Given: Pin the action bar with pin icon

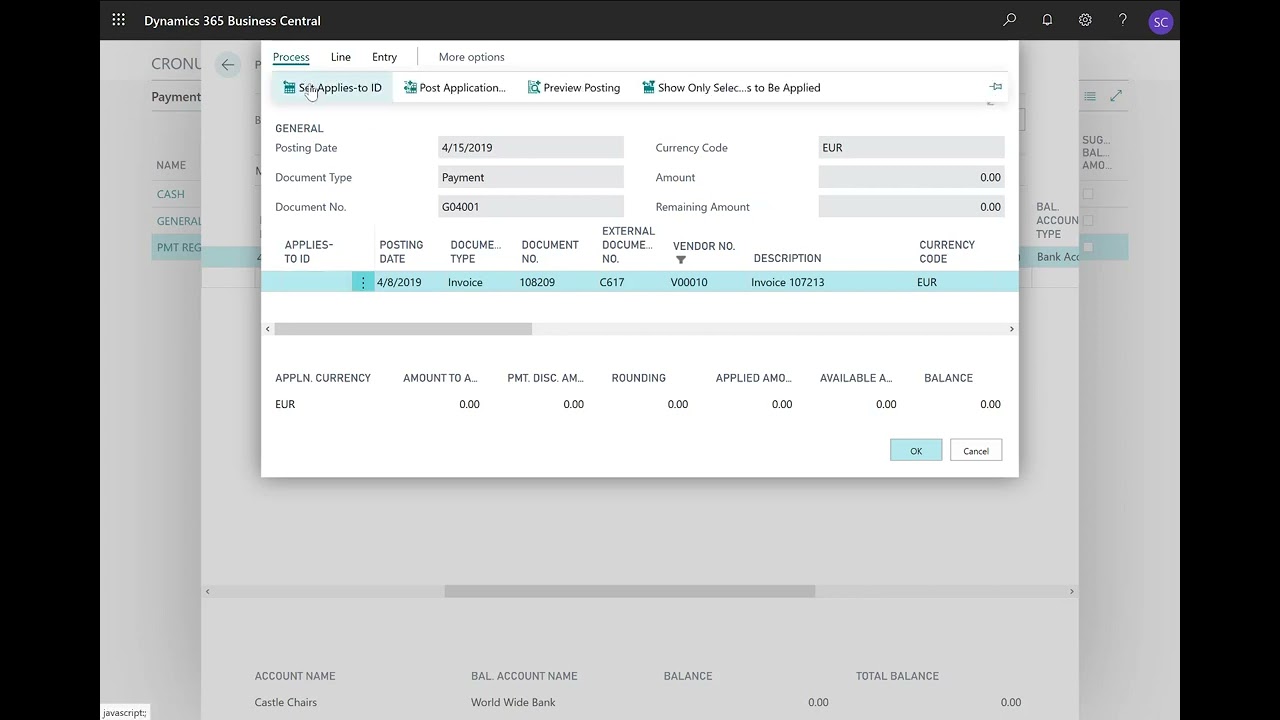Looking at the screenshot, I should [x=996, y=87].
